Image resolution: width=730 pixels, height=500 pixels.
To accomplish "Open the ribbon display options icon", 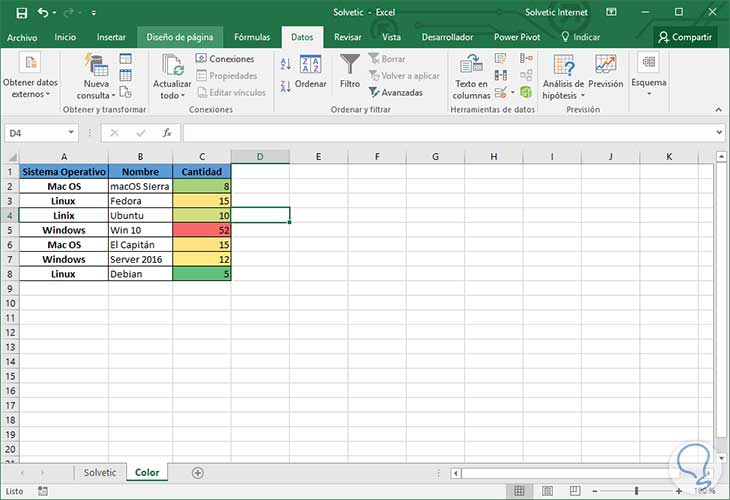I will click(x=611, y=13).
